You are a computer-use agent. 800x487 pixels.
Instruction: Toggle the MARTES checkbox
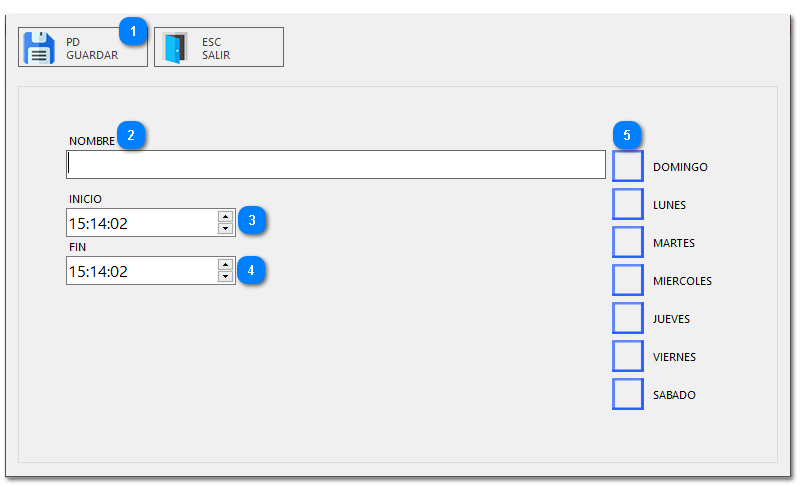tap(628, 242)
